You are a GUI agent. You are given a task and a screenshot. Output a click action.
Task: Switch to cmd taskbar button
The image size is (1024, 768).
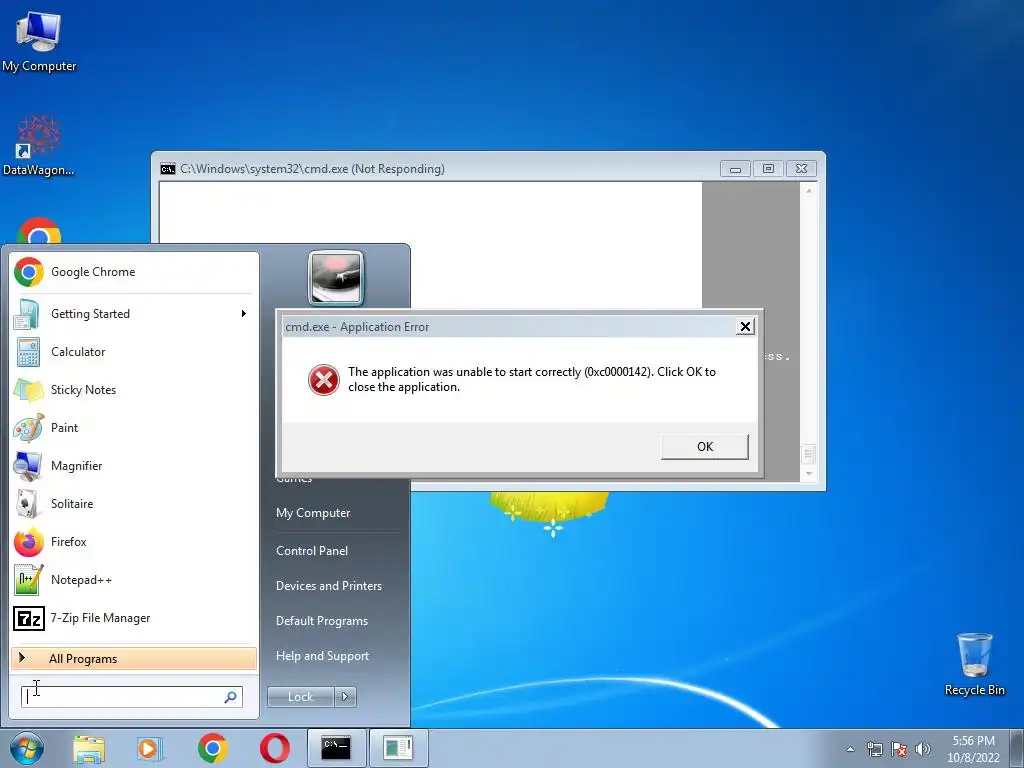point(336,748)
